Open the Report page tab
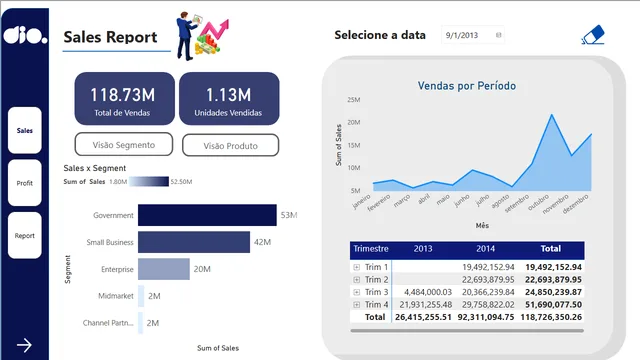This screenshot has width=640, height=360. tap(24, 236)
